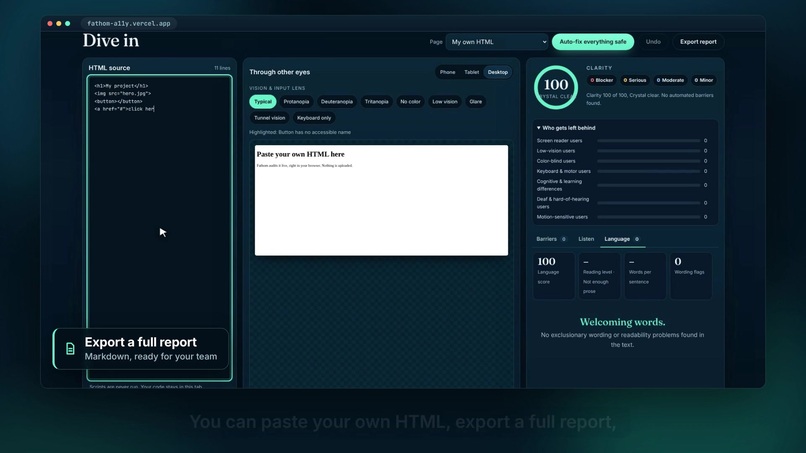Choose the Keyboard only lens
Viewport: 806px width, 453px height.
tap(314, 118)
